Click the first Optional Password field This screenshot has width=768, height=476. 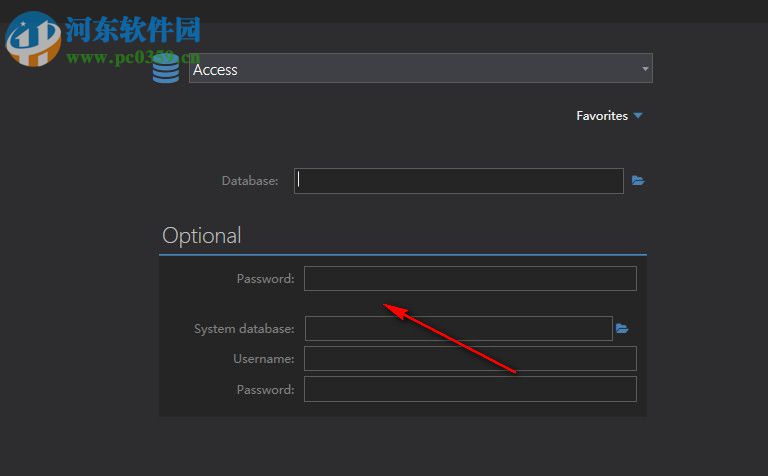pyautogui.click(x=470, y=278)
